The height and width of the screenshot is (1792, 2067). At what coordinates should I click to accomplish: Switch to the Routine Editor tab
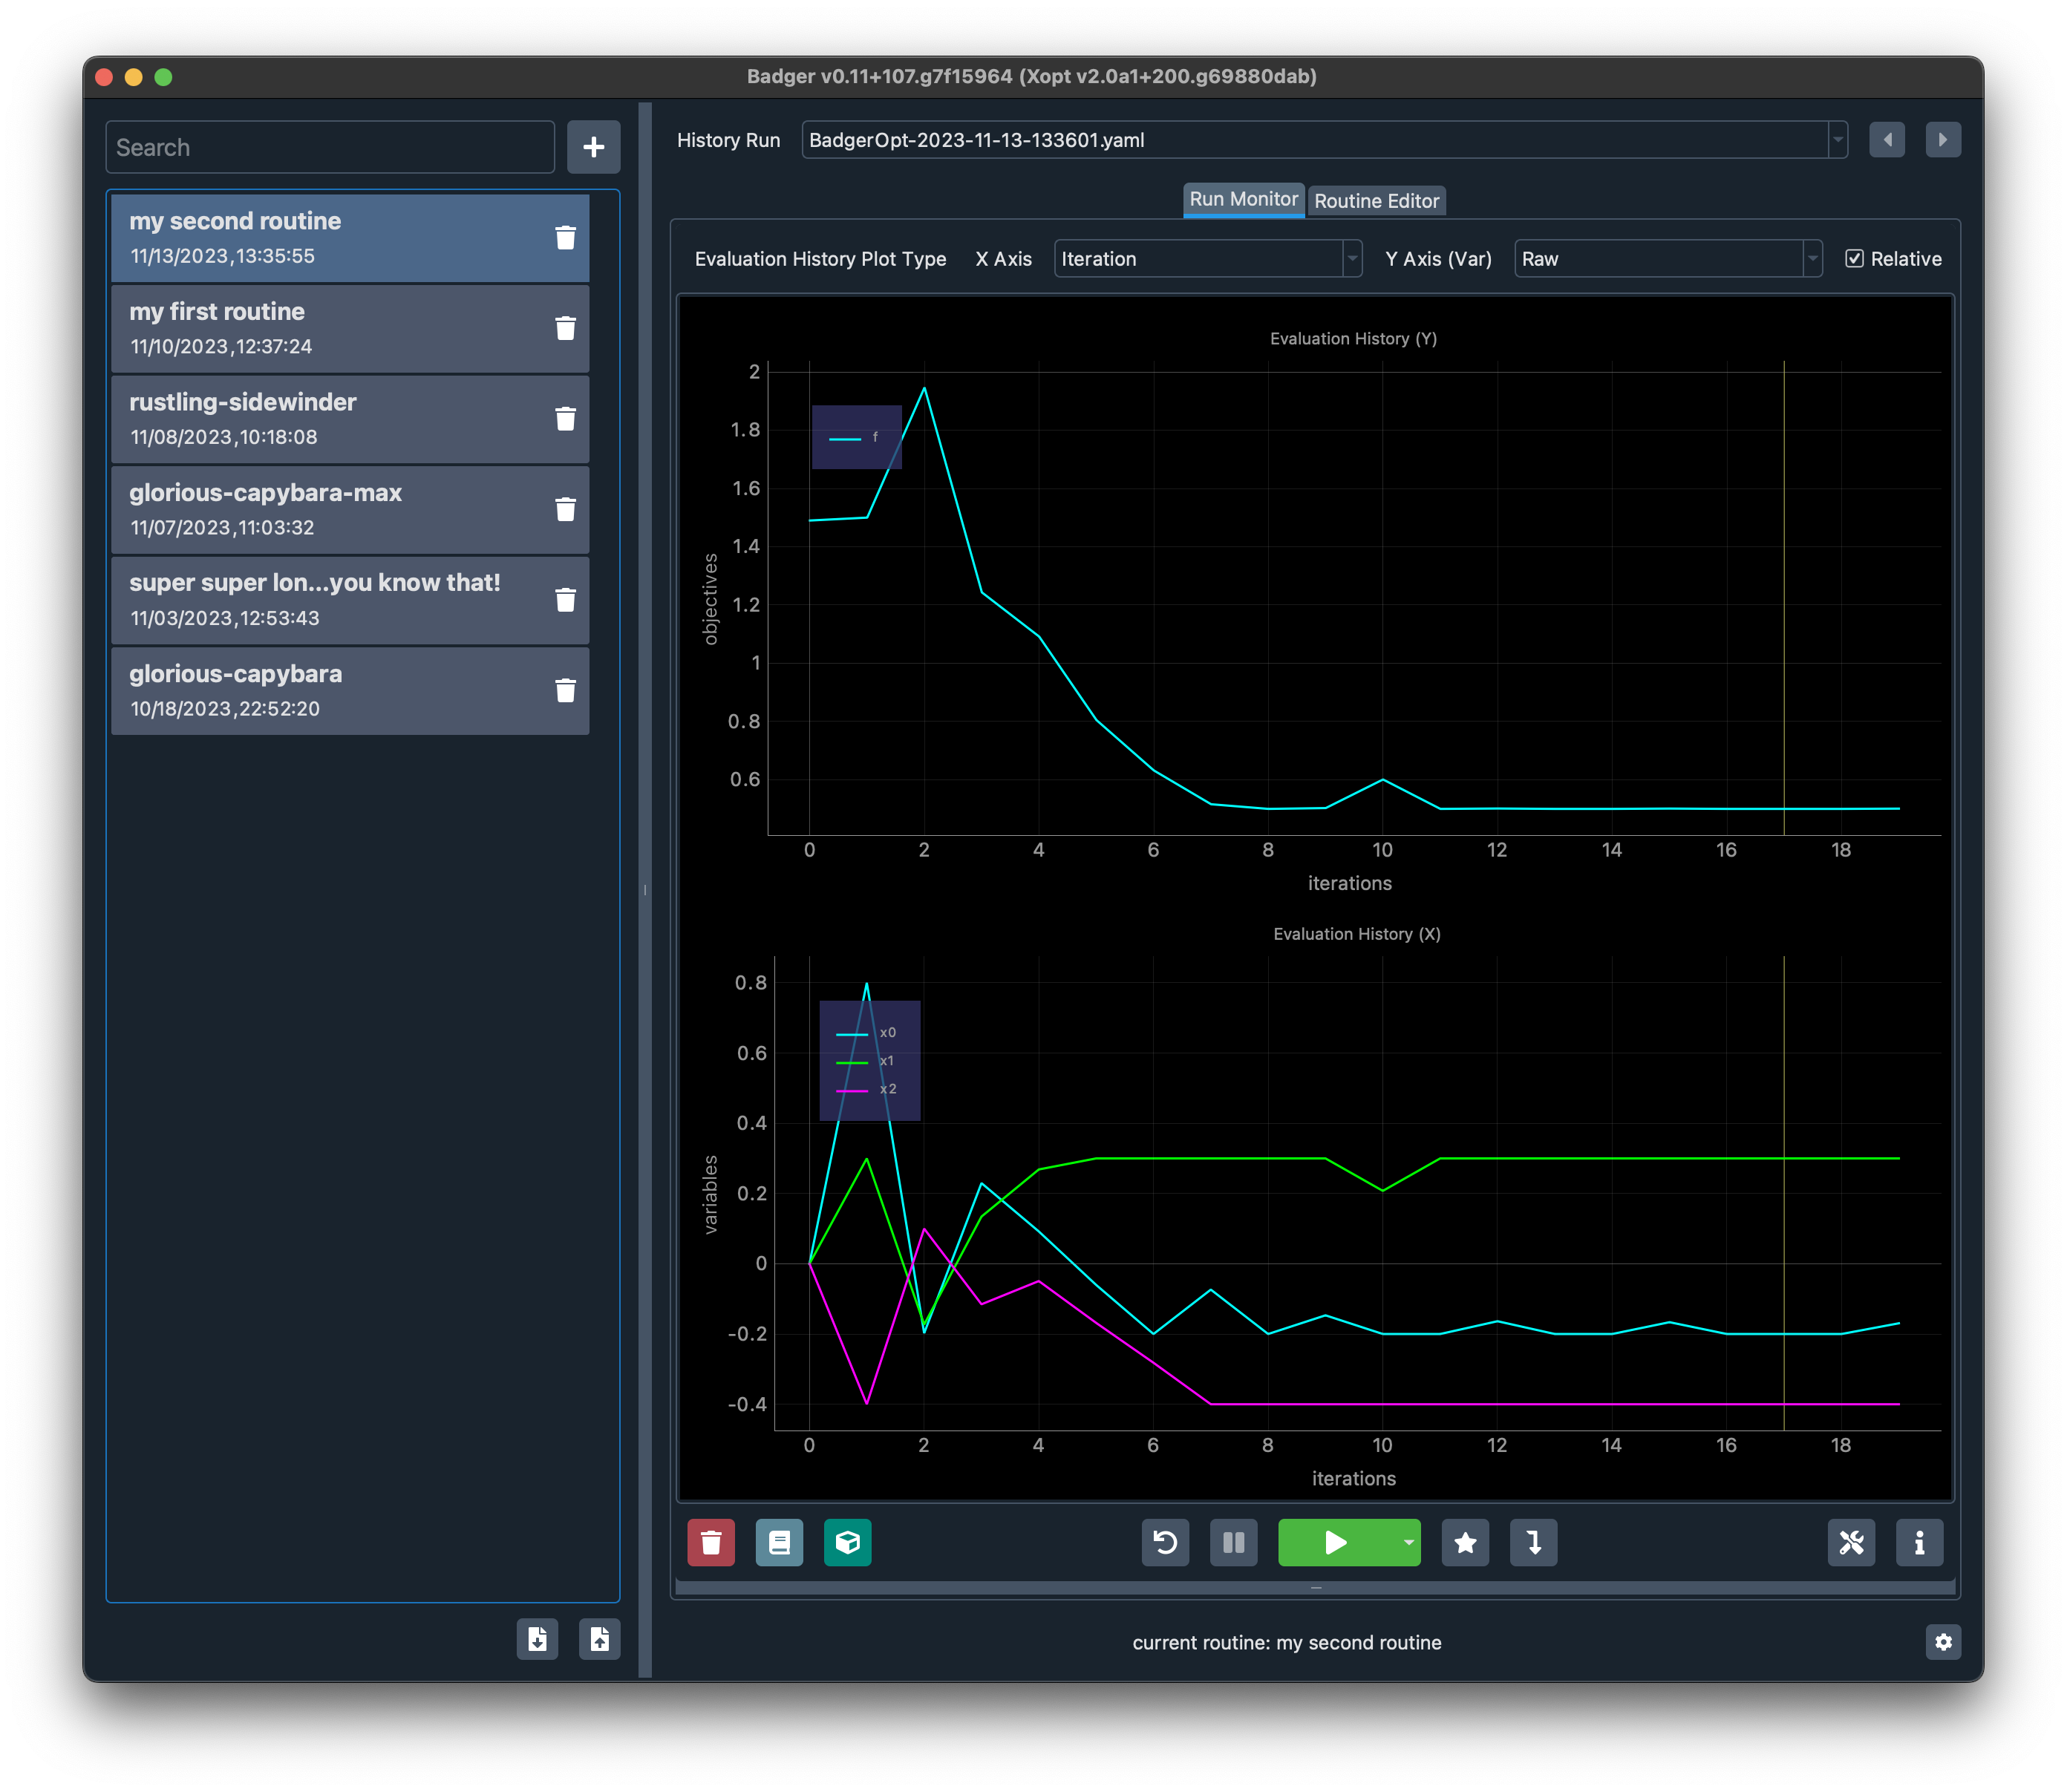tap(1376, 201)
